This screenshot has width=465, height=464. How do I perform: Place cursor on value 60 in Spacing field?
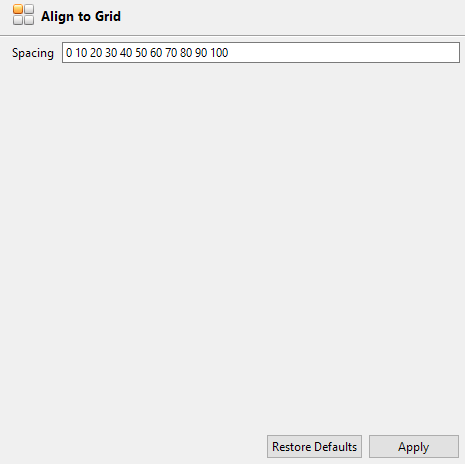(156, 53)
